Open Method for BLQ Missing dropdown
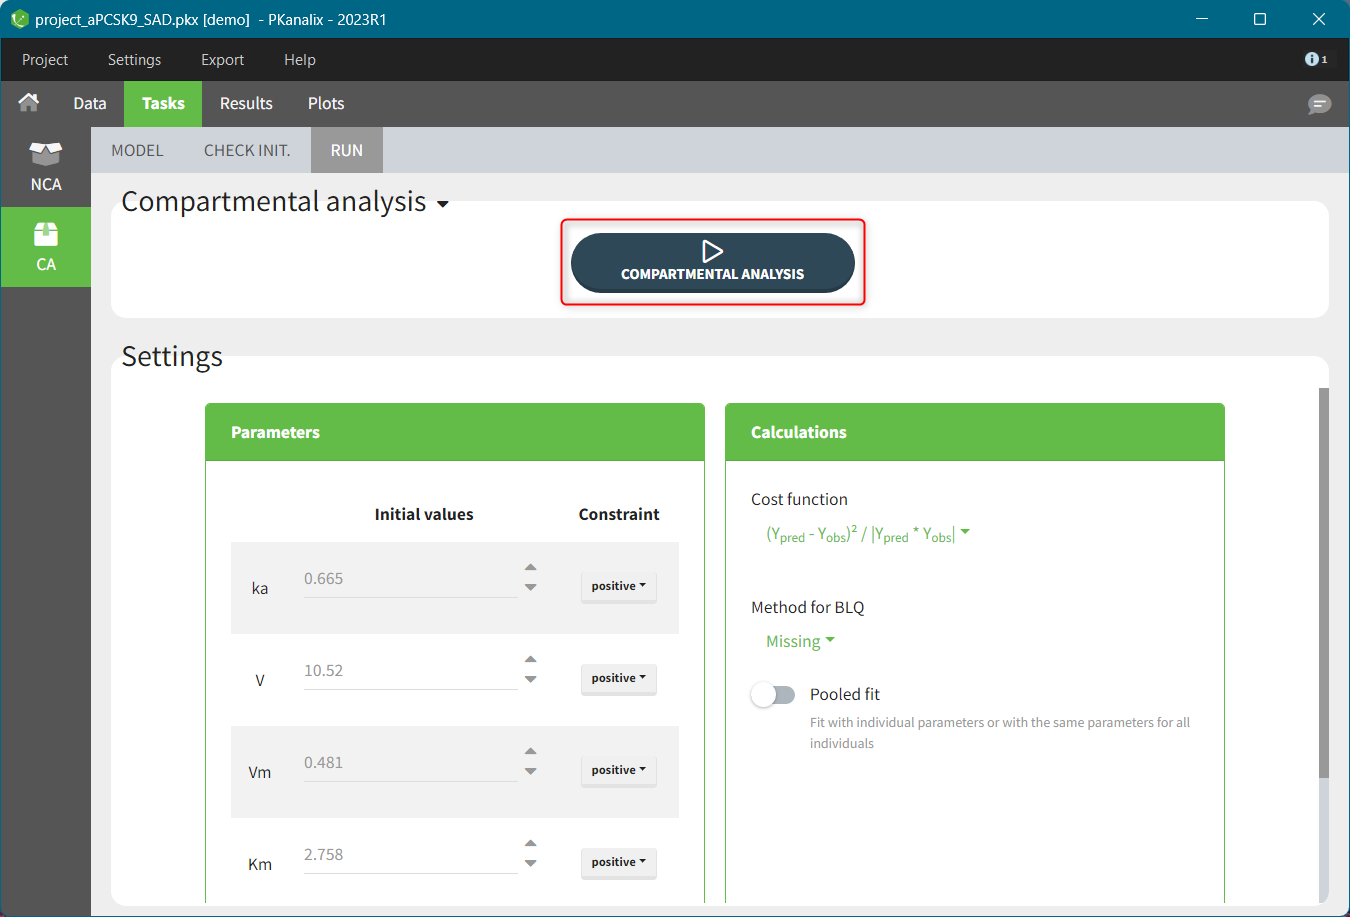Image resolution: width=1350 pixels, height=917 pixels. [x=800, y=642]
